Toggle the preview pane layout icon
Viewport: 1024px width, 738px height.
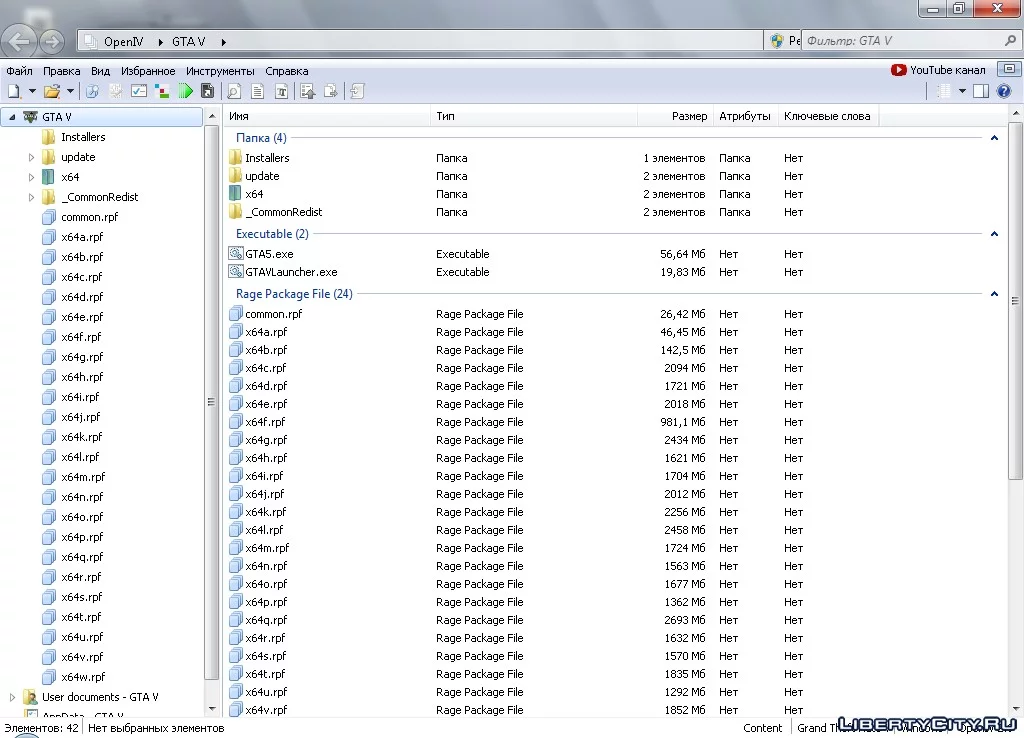pos(981,91)
